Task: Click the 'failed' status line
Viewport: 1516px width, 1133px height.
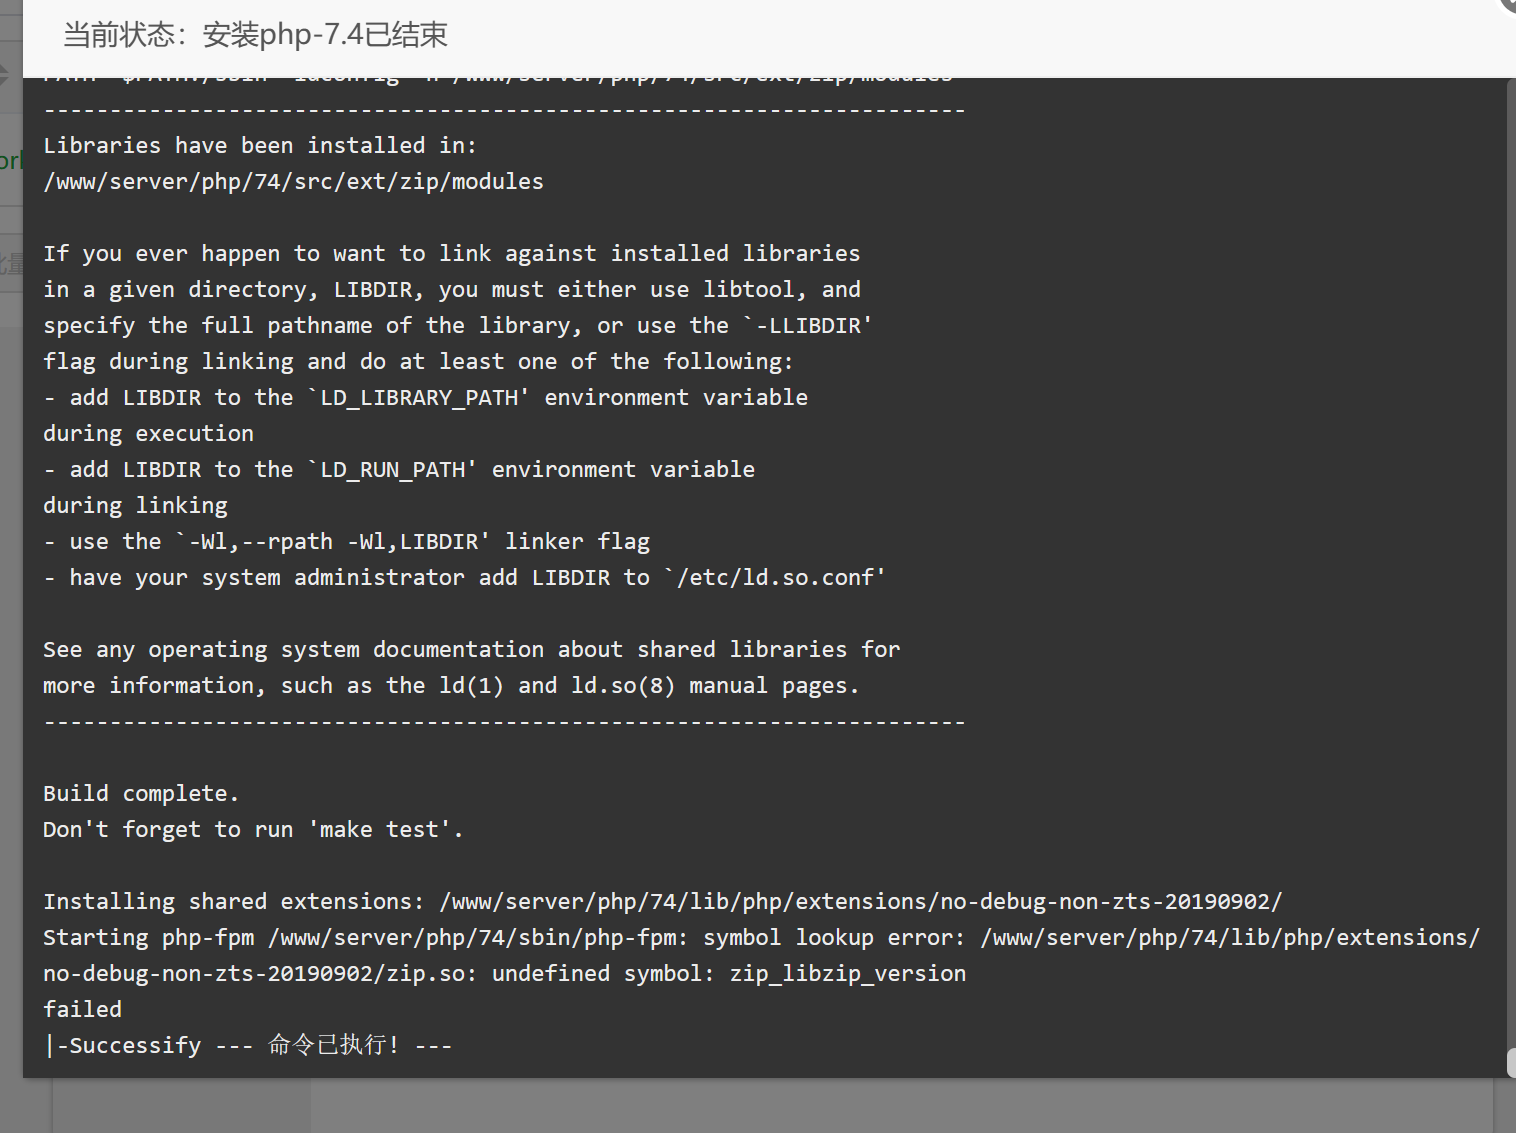Action: (82, 1010)
